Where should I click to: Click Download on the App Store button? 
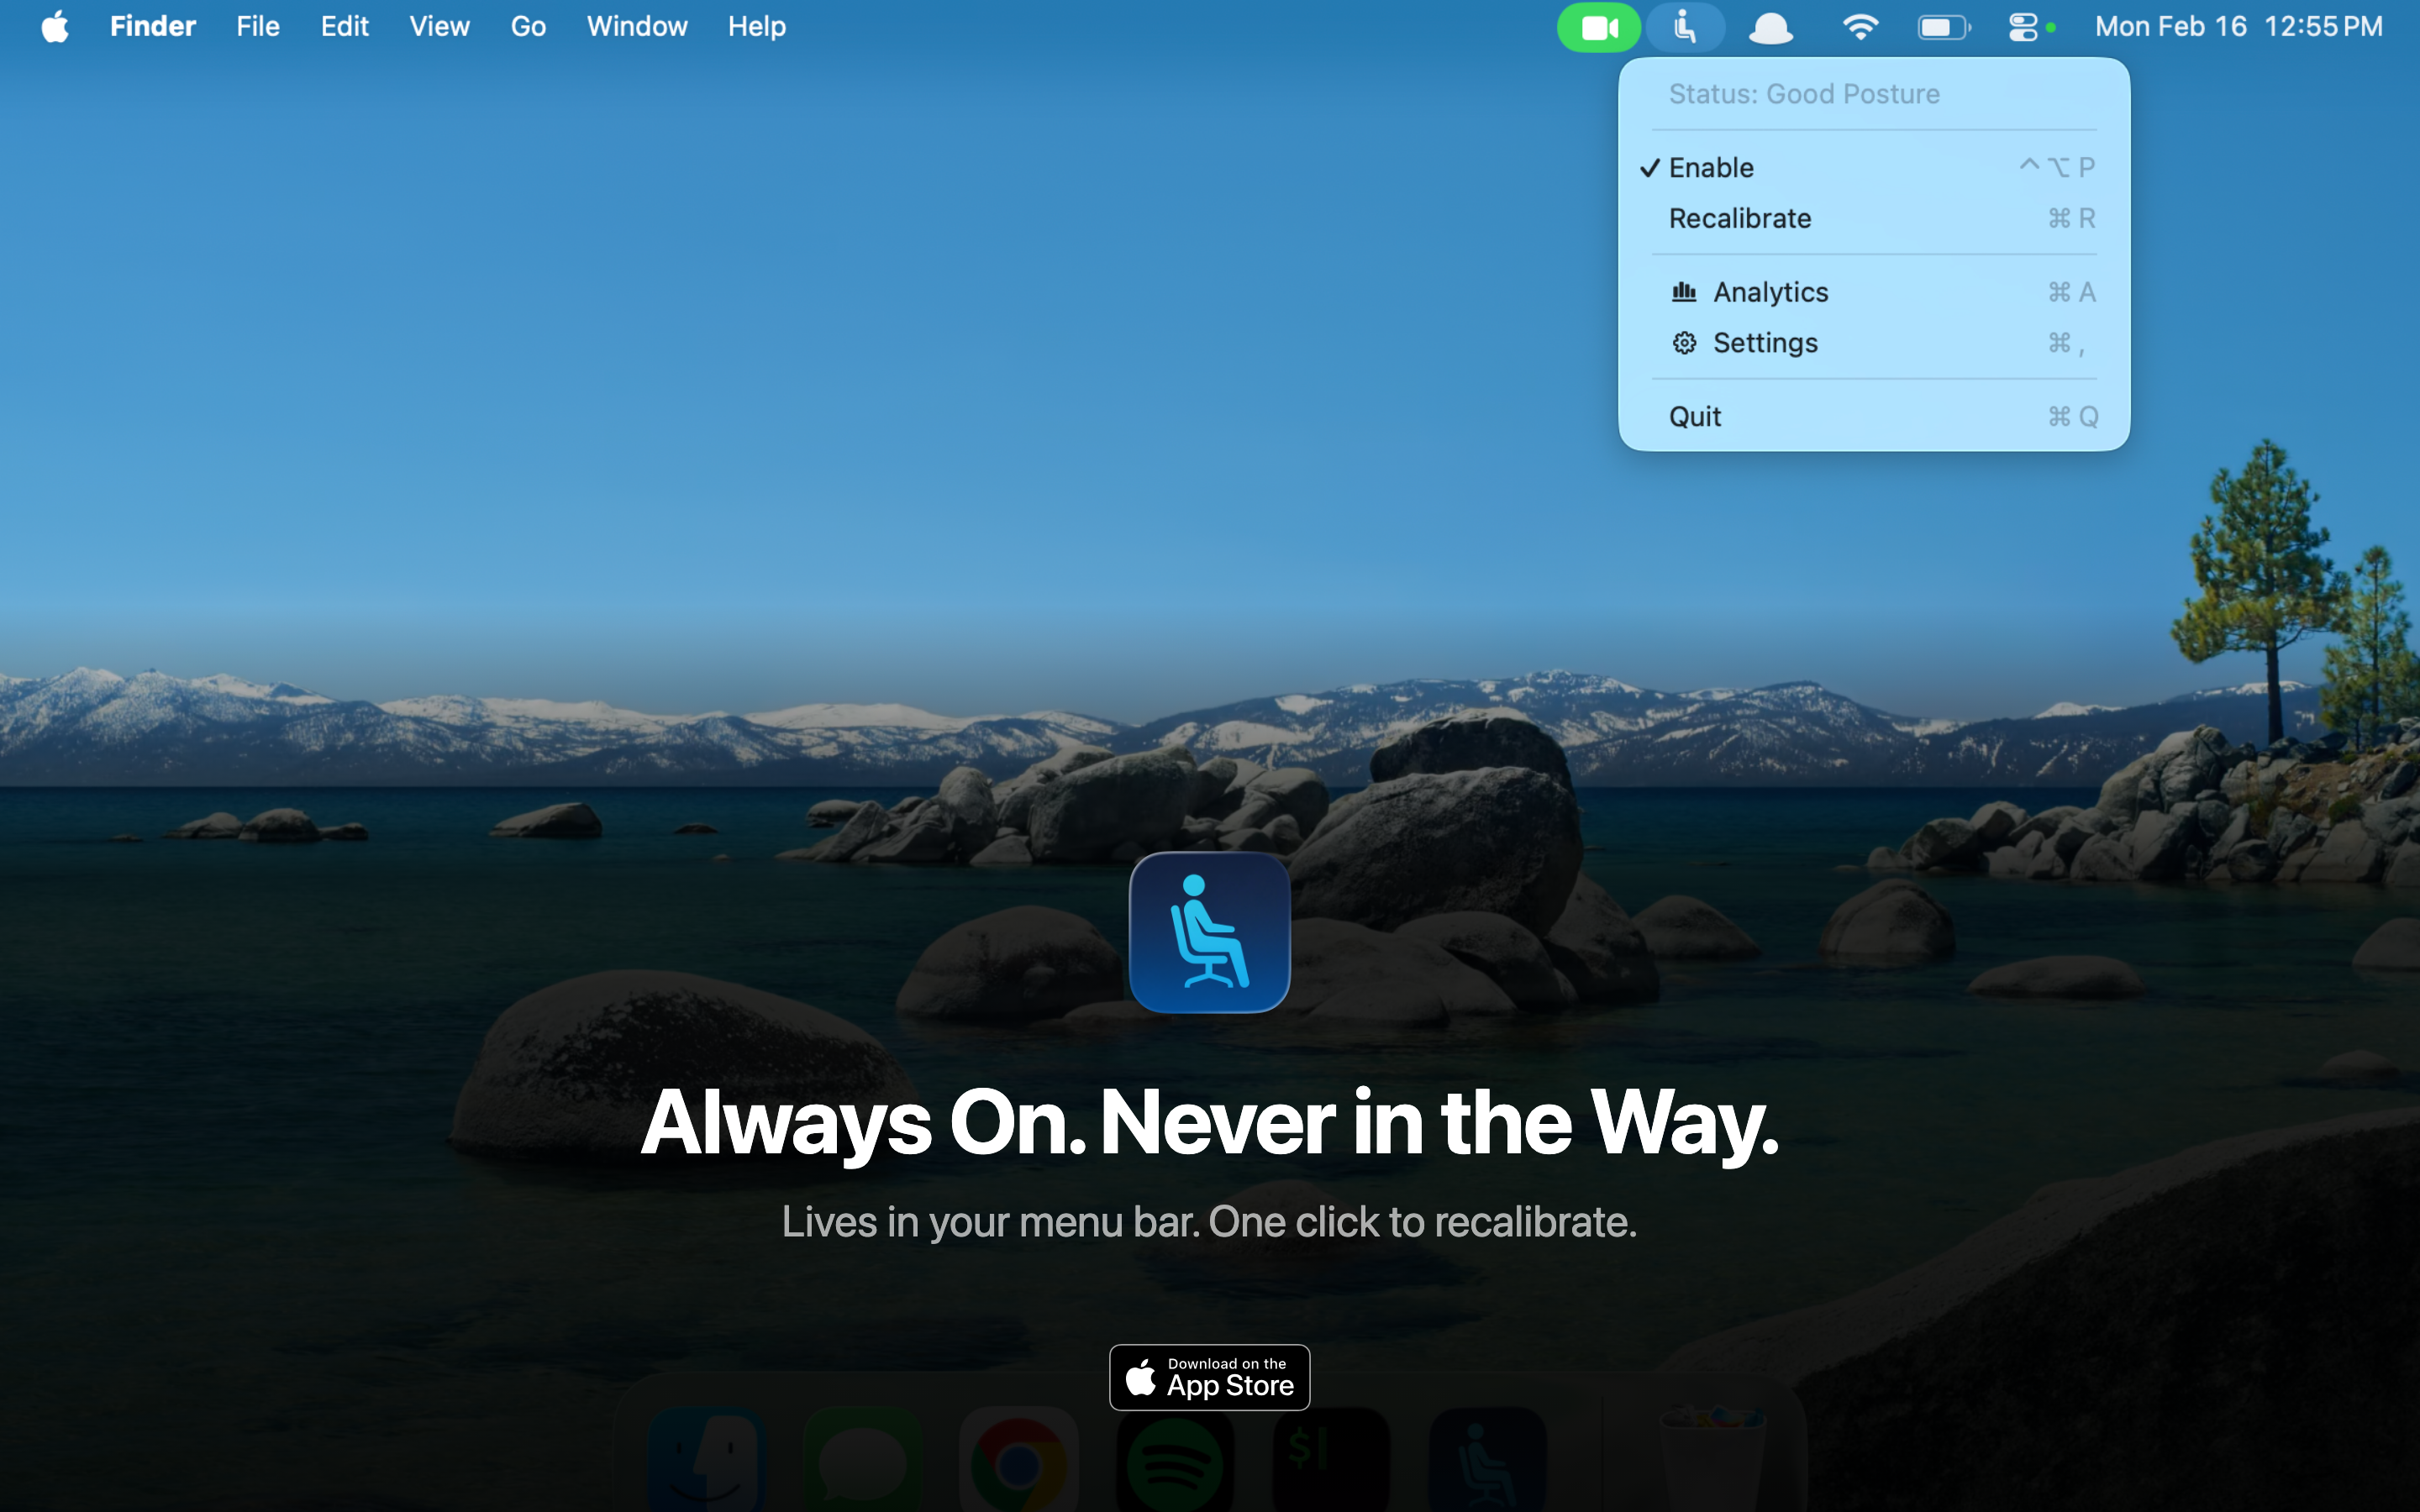point(1209,1377)
